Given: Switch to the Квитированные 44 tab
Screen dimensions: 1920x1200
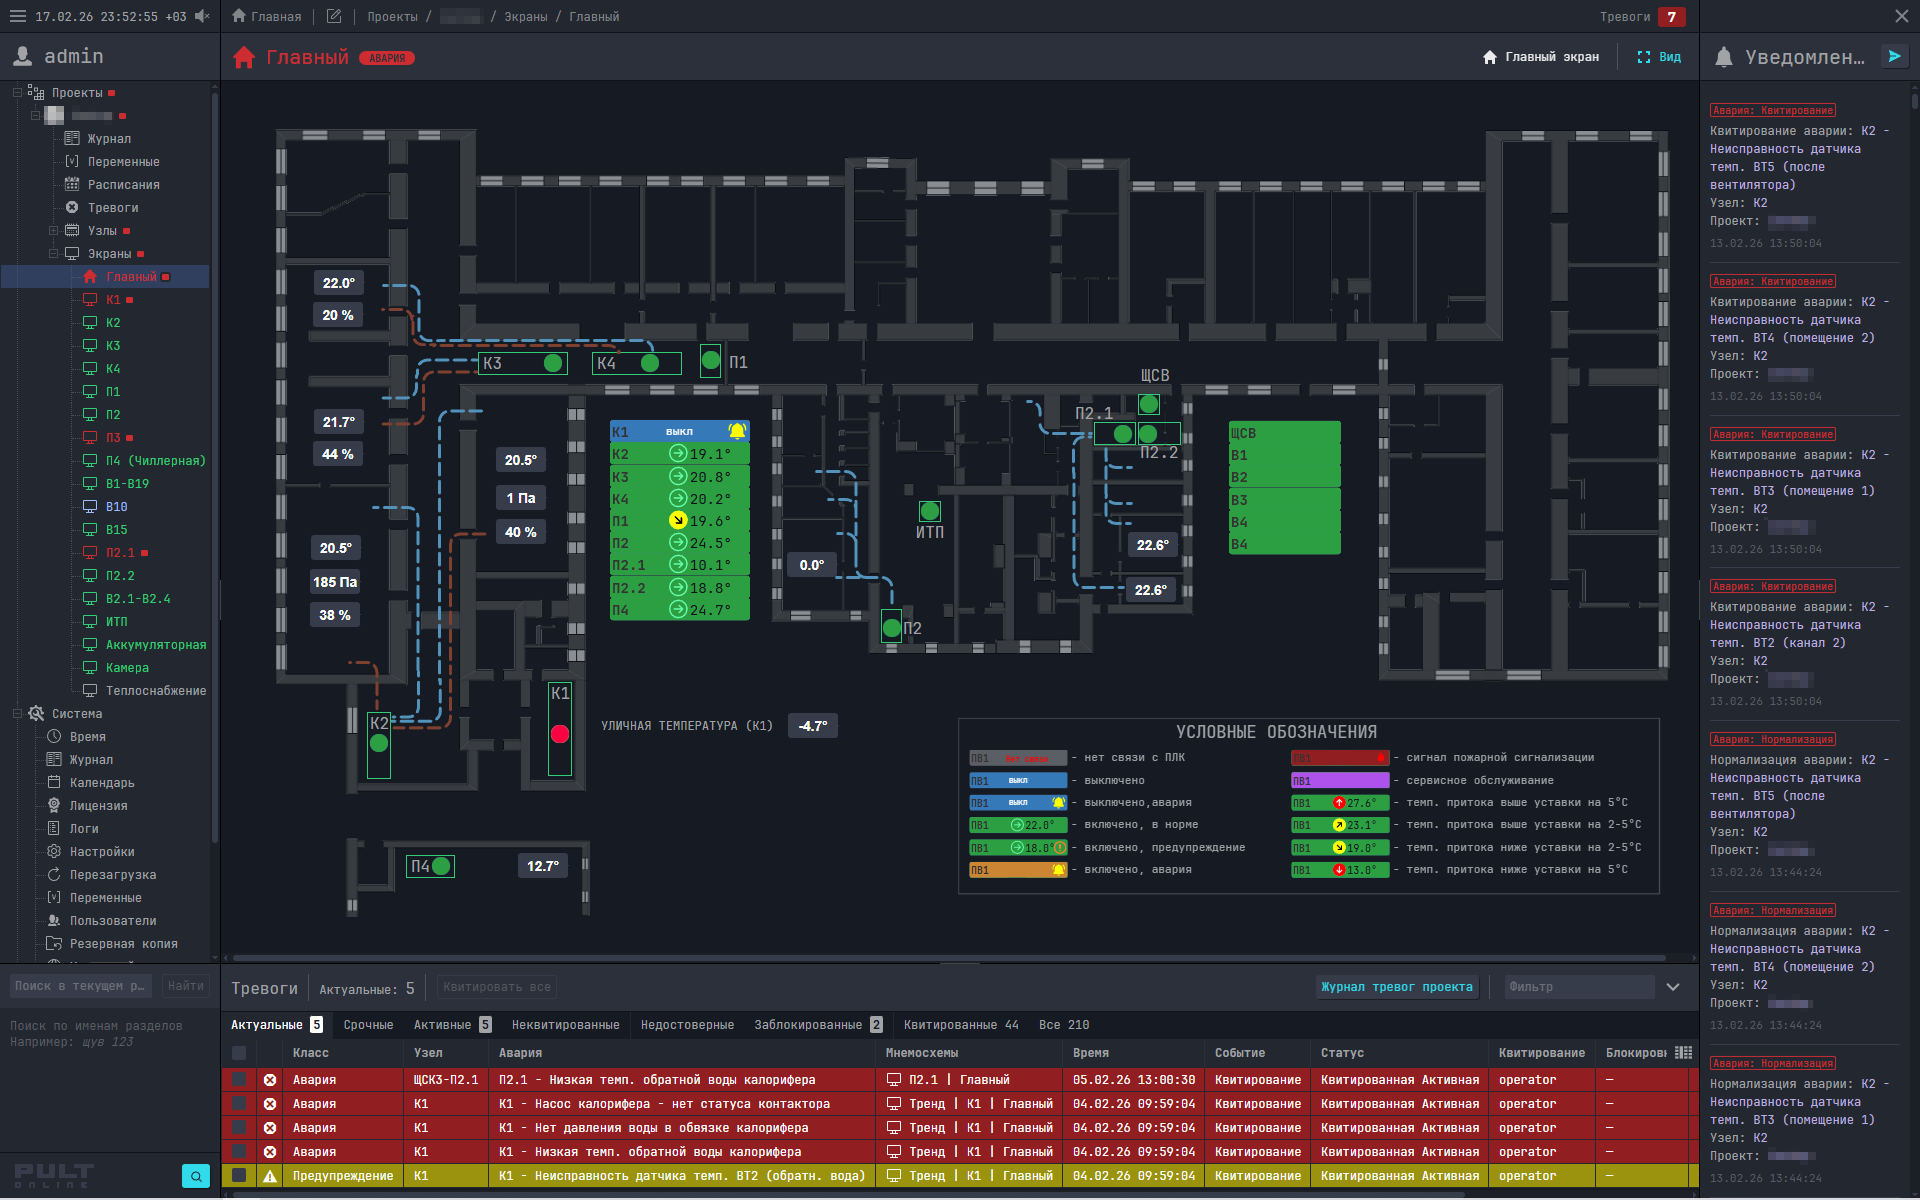Looking at the screenshot, I should pyautogui.click(x=960, y=1024).
